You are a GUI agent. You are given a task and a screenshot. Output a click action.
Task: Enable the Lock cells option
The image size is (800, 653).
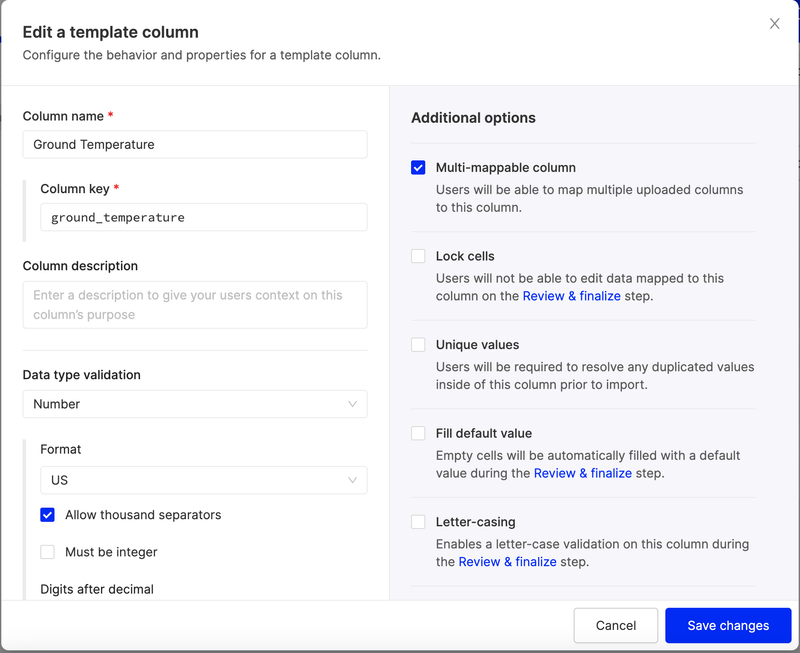pyautogui.click(x=418, y=256)
